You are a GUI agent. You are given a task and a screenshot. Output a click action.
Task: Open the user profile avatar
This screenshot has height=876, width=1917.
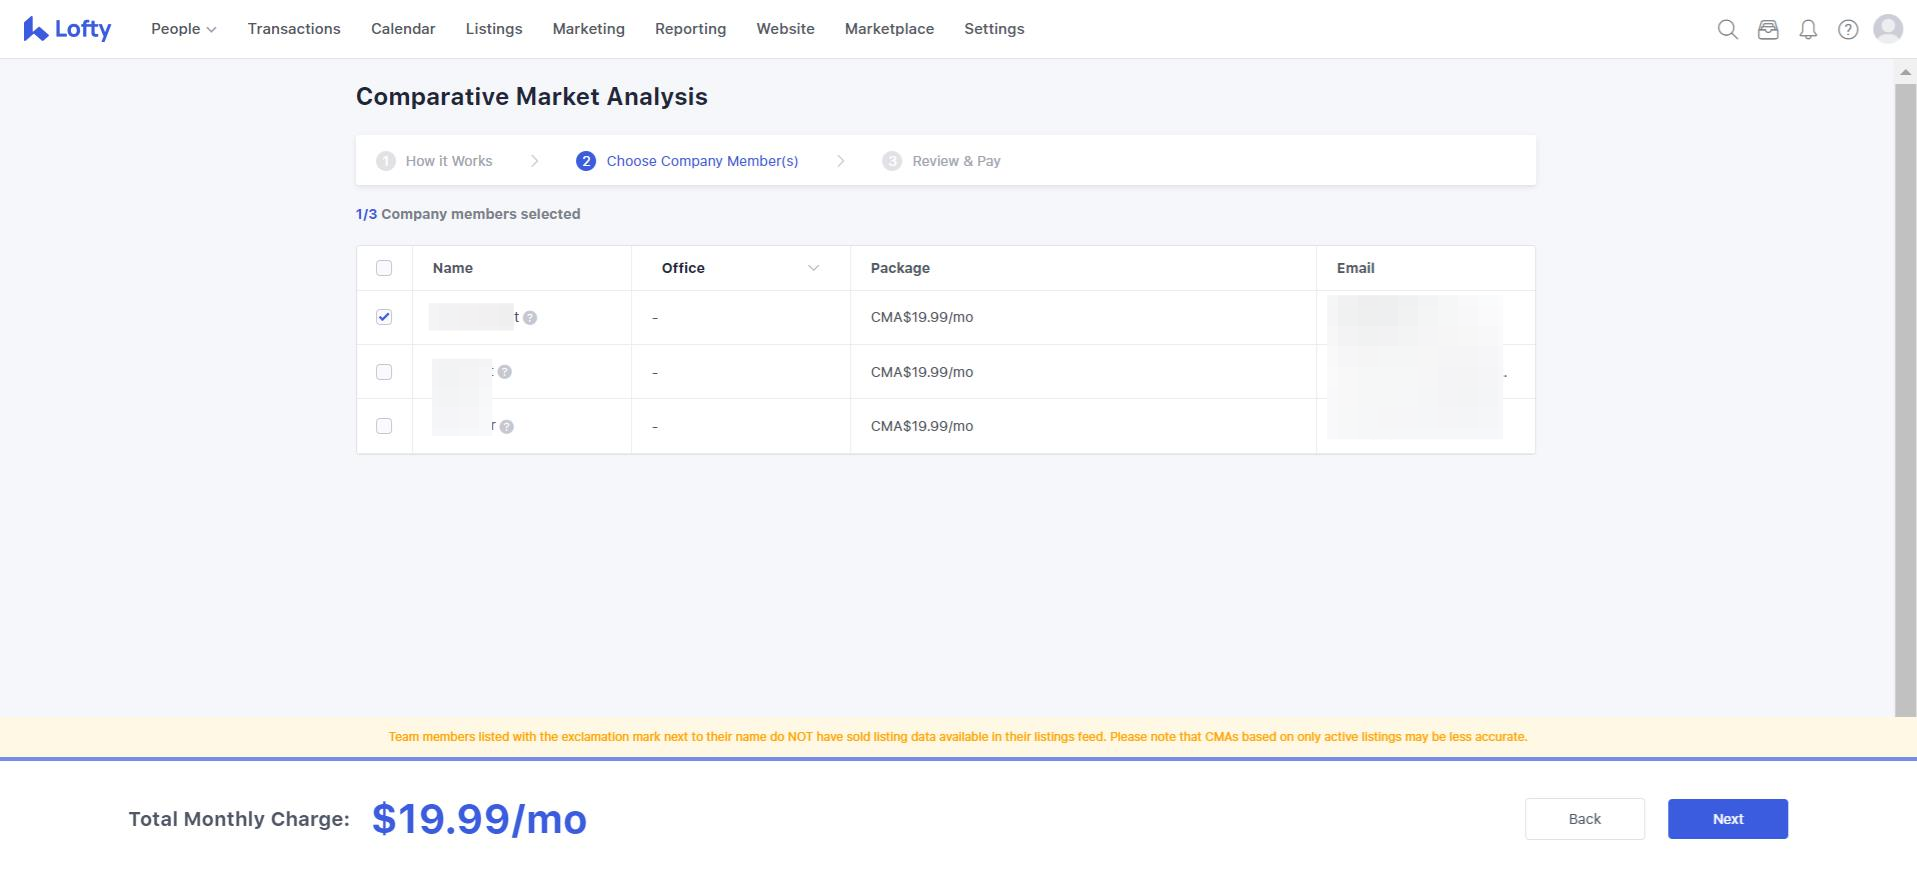[1887, 29]
